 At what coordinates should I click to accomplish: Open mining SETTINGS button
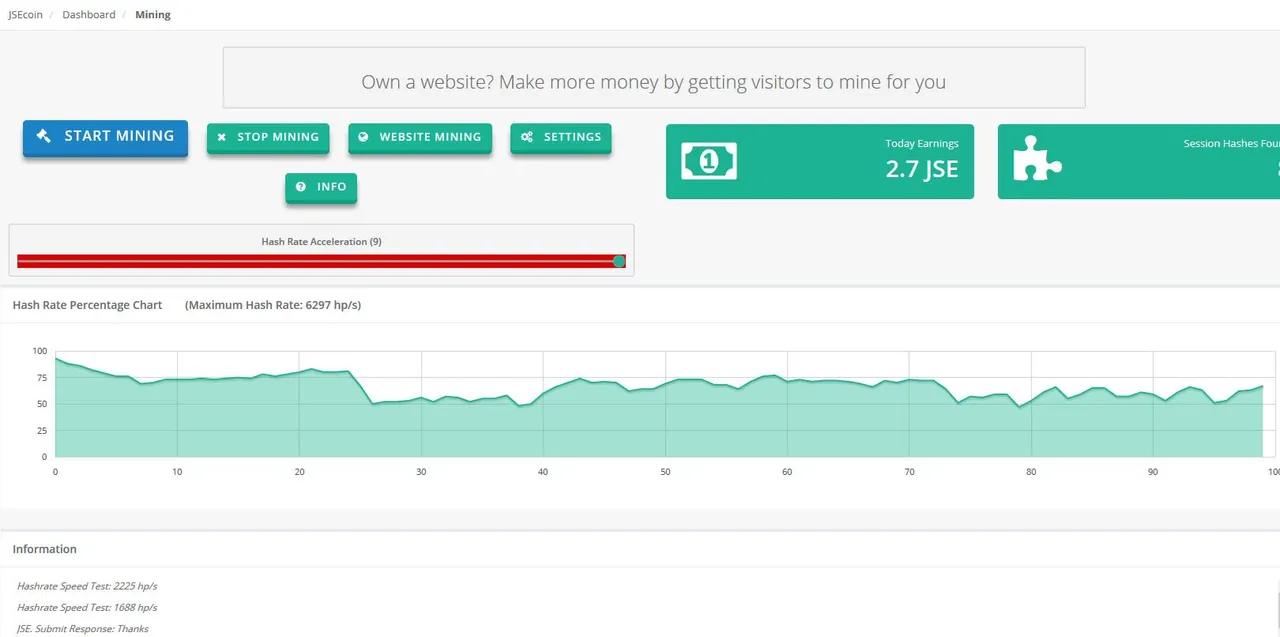tap(561, 137)
